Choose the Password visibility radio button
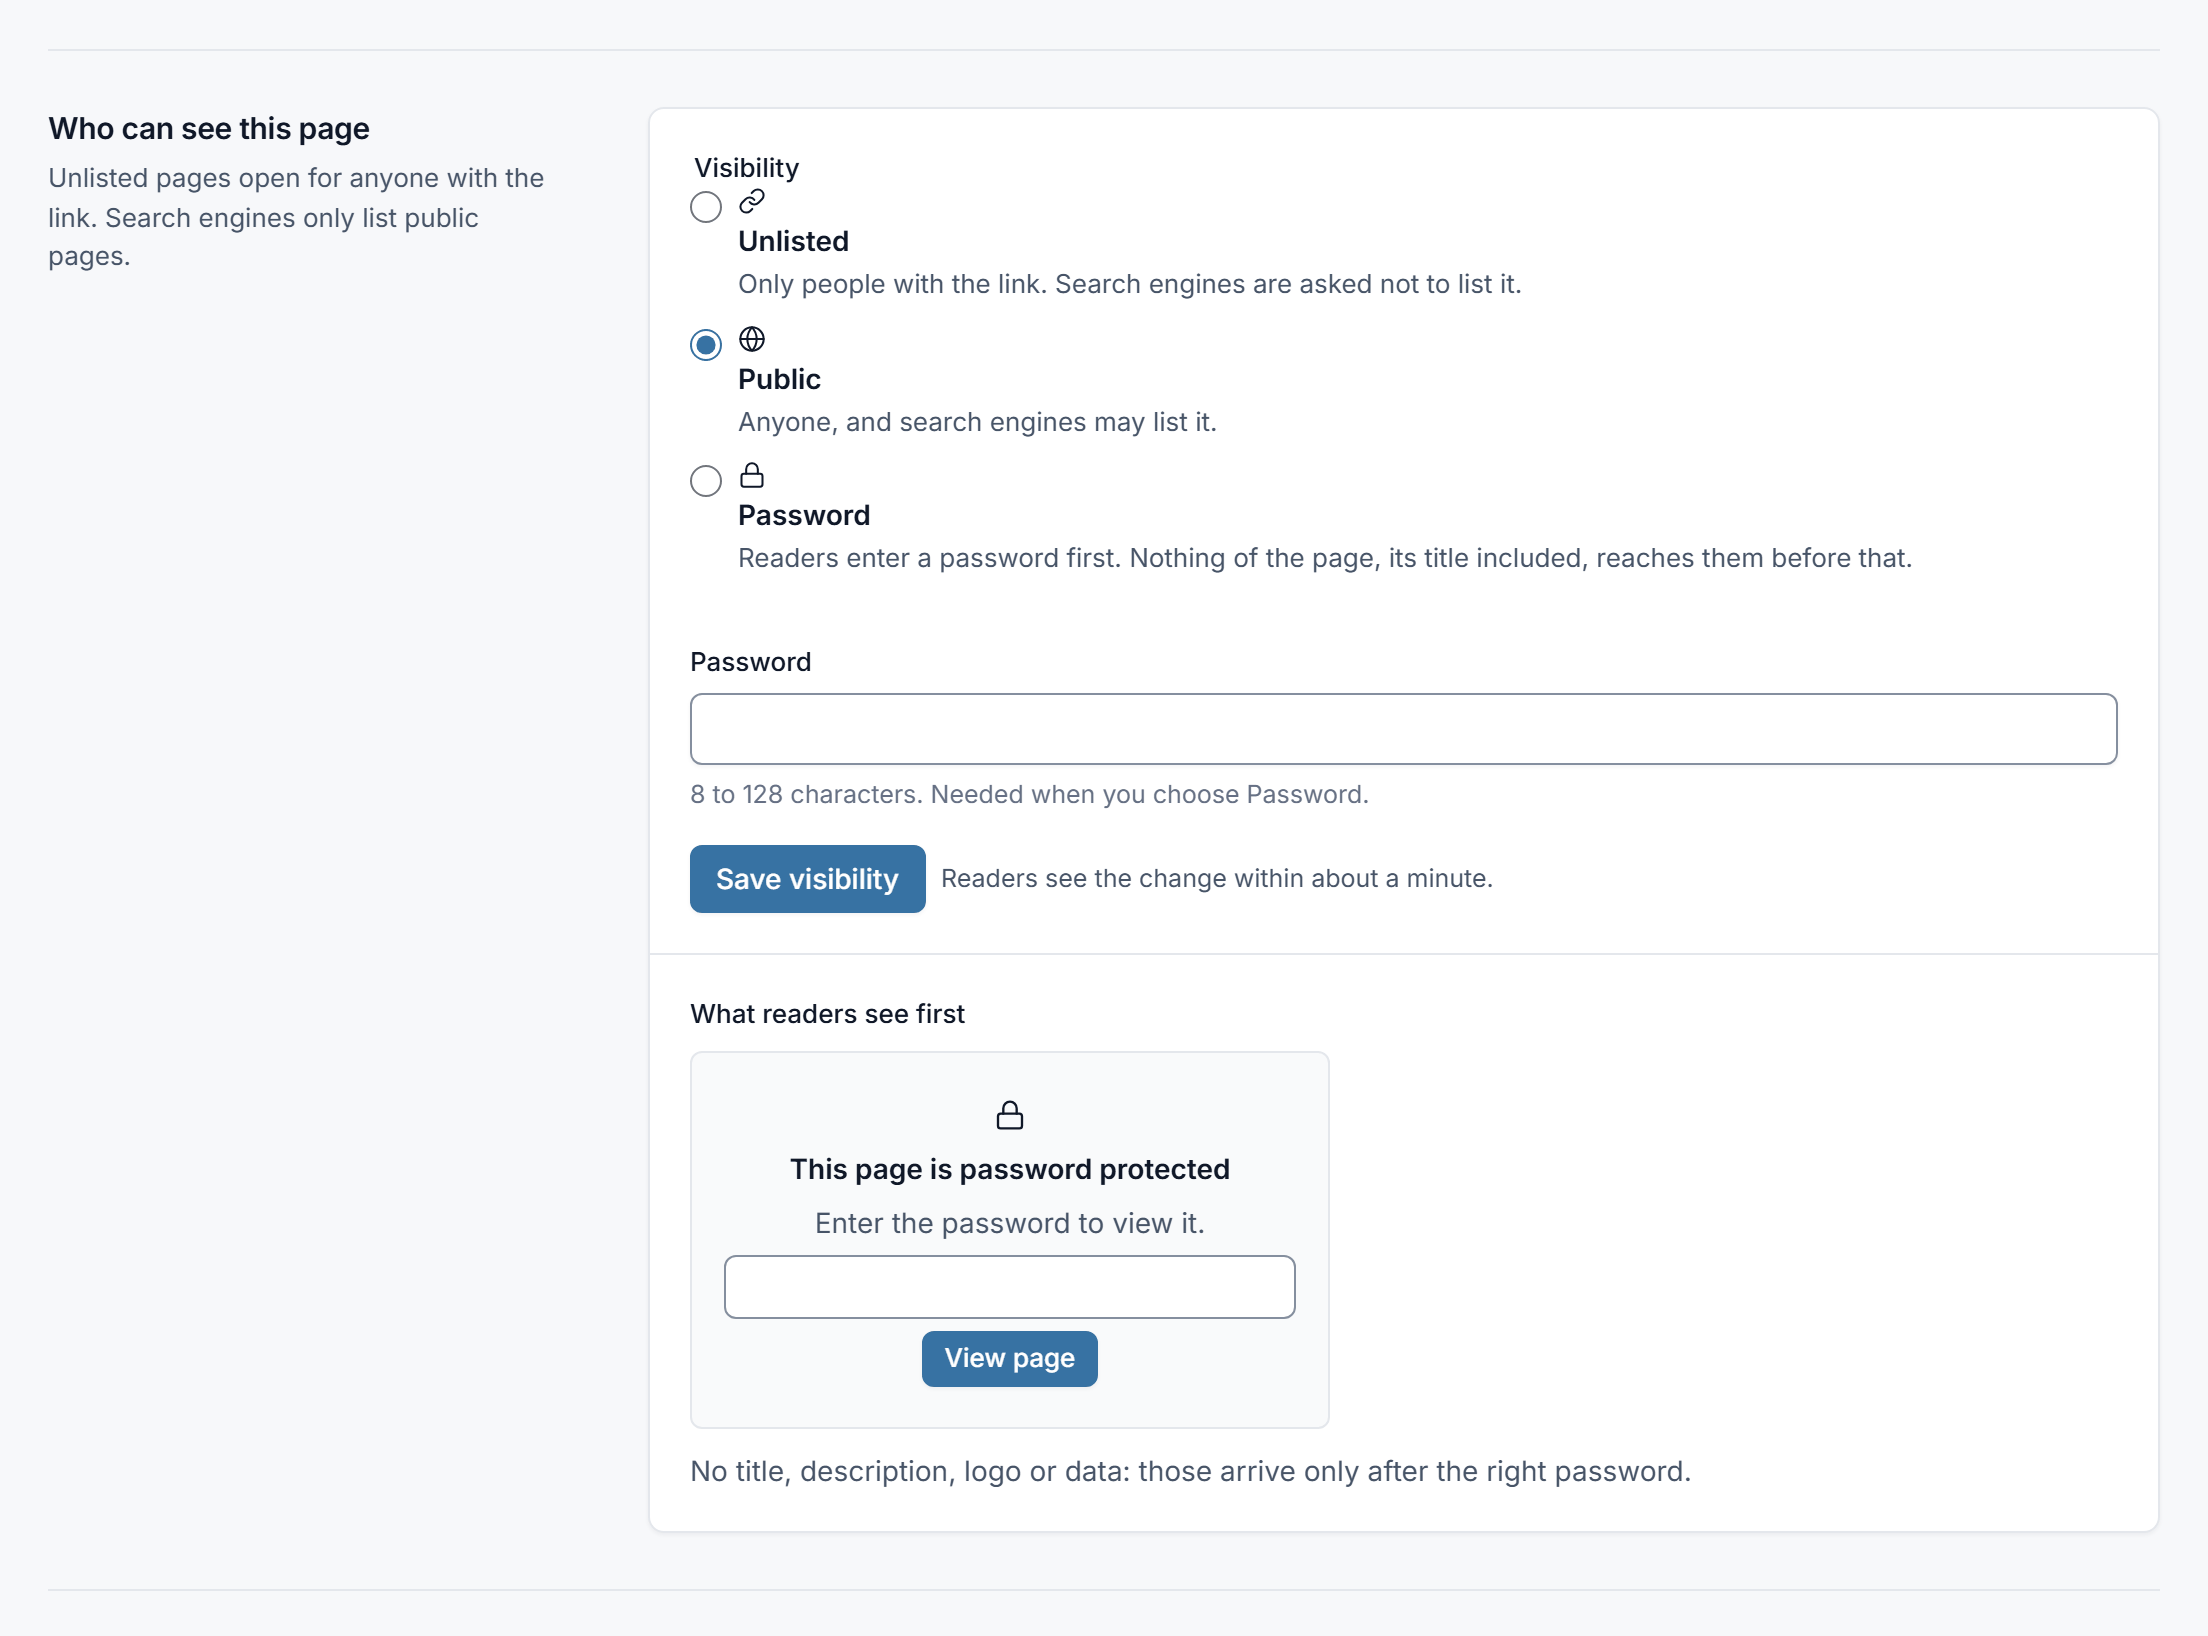The height and width of the screenshot is (1636, 2208). (706, 481)
